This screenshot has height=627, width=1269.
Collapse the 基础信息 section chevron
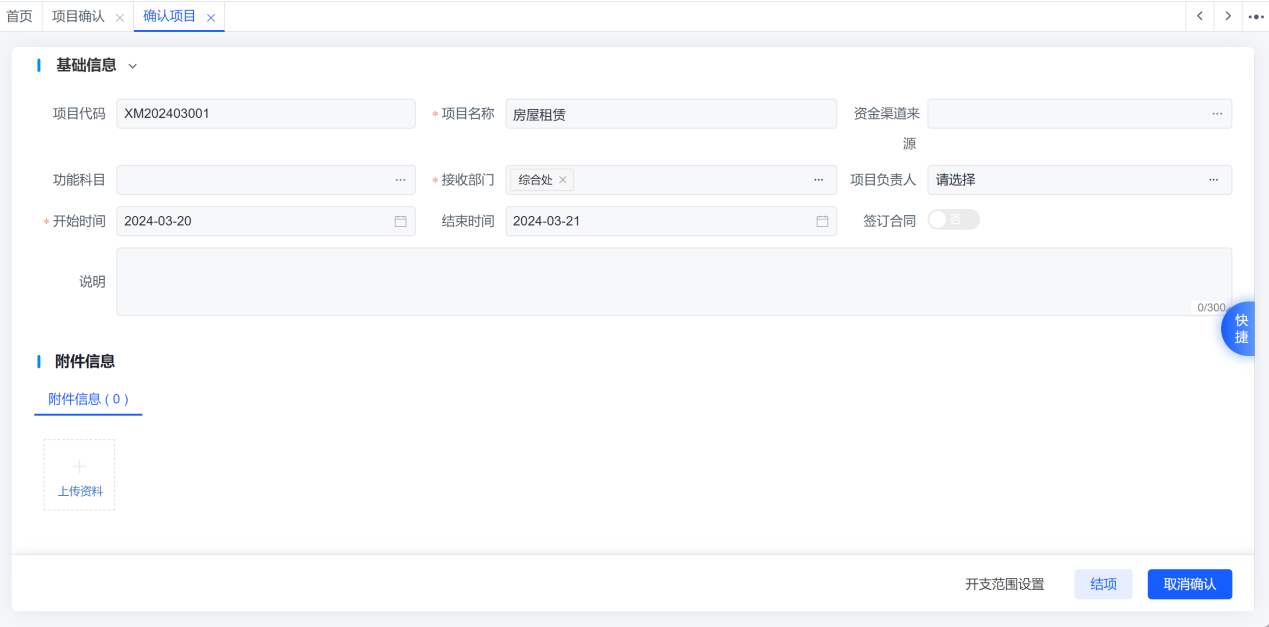[133, 66]
